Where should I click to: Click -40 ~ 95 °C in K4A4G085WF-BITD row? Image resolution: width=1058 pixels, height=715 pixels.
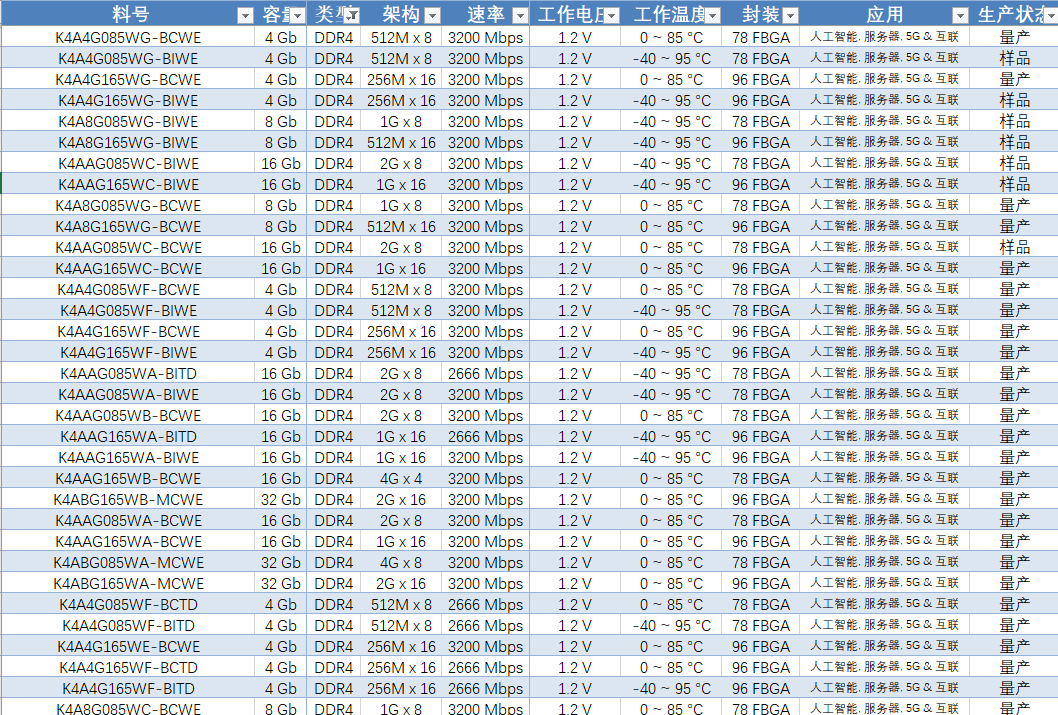pos(671,625)
